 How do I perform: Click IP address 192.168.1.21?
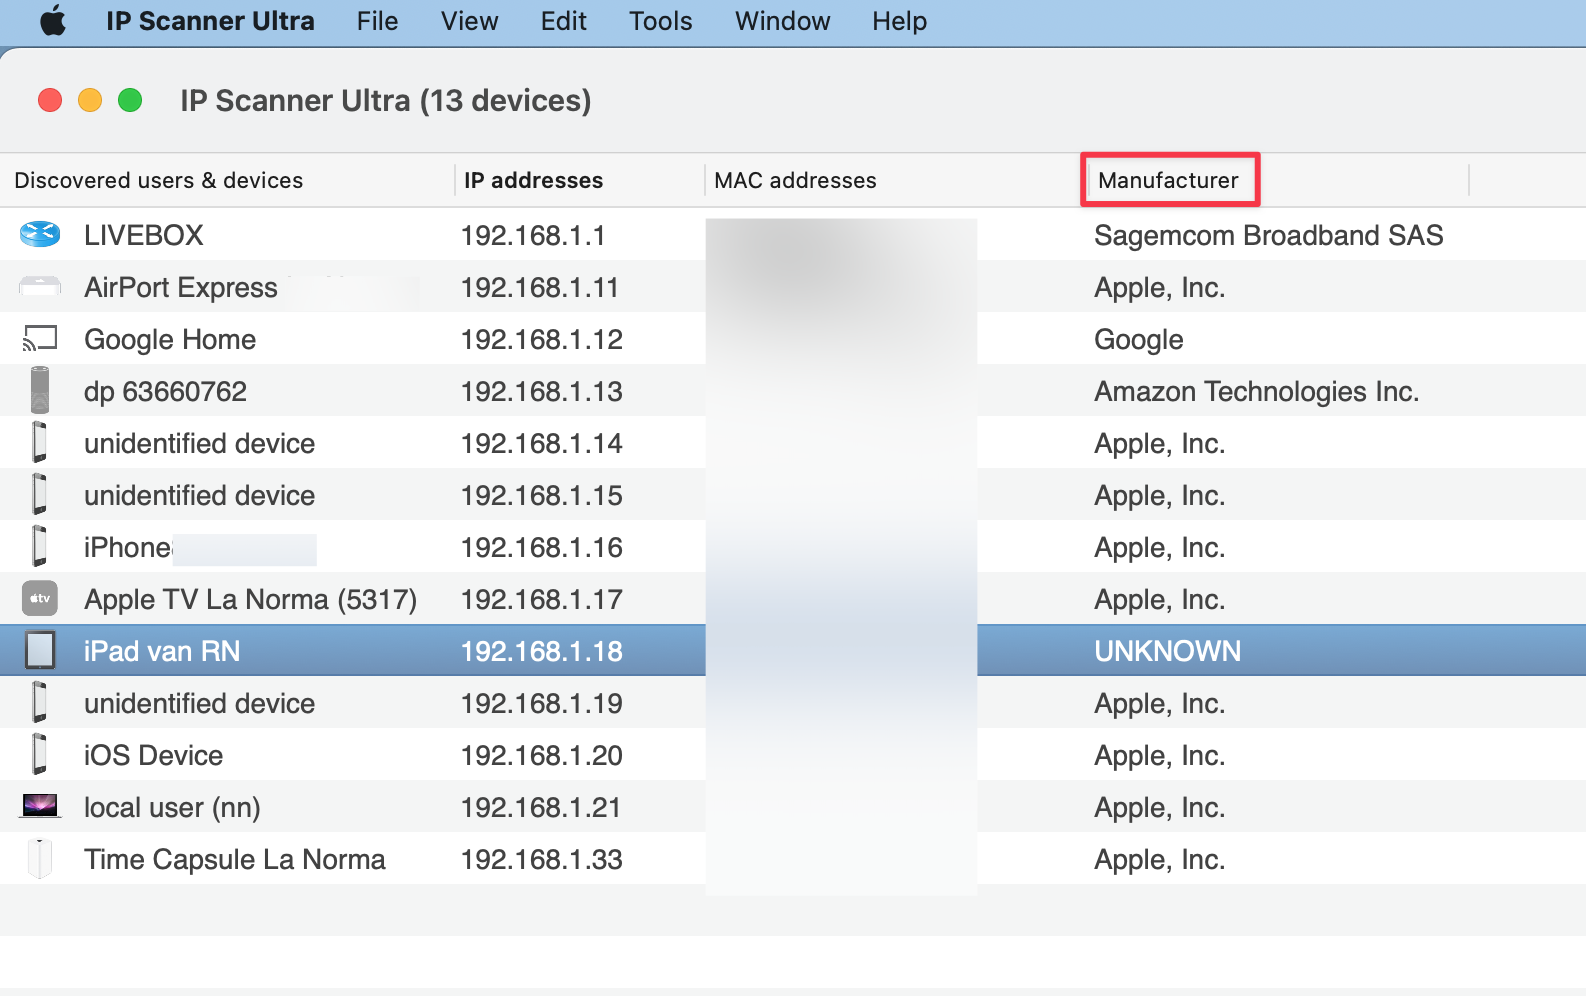point(541,807)
